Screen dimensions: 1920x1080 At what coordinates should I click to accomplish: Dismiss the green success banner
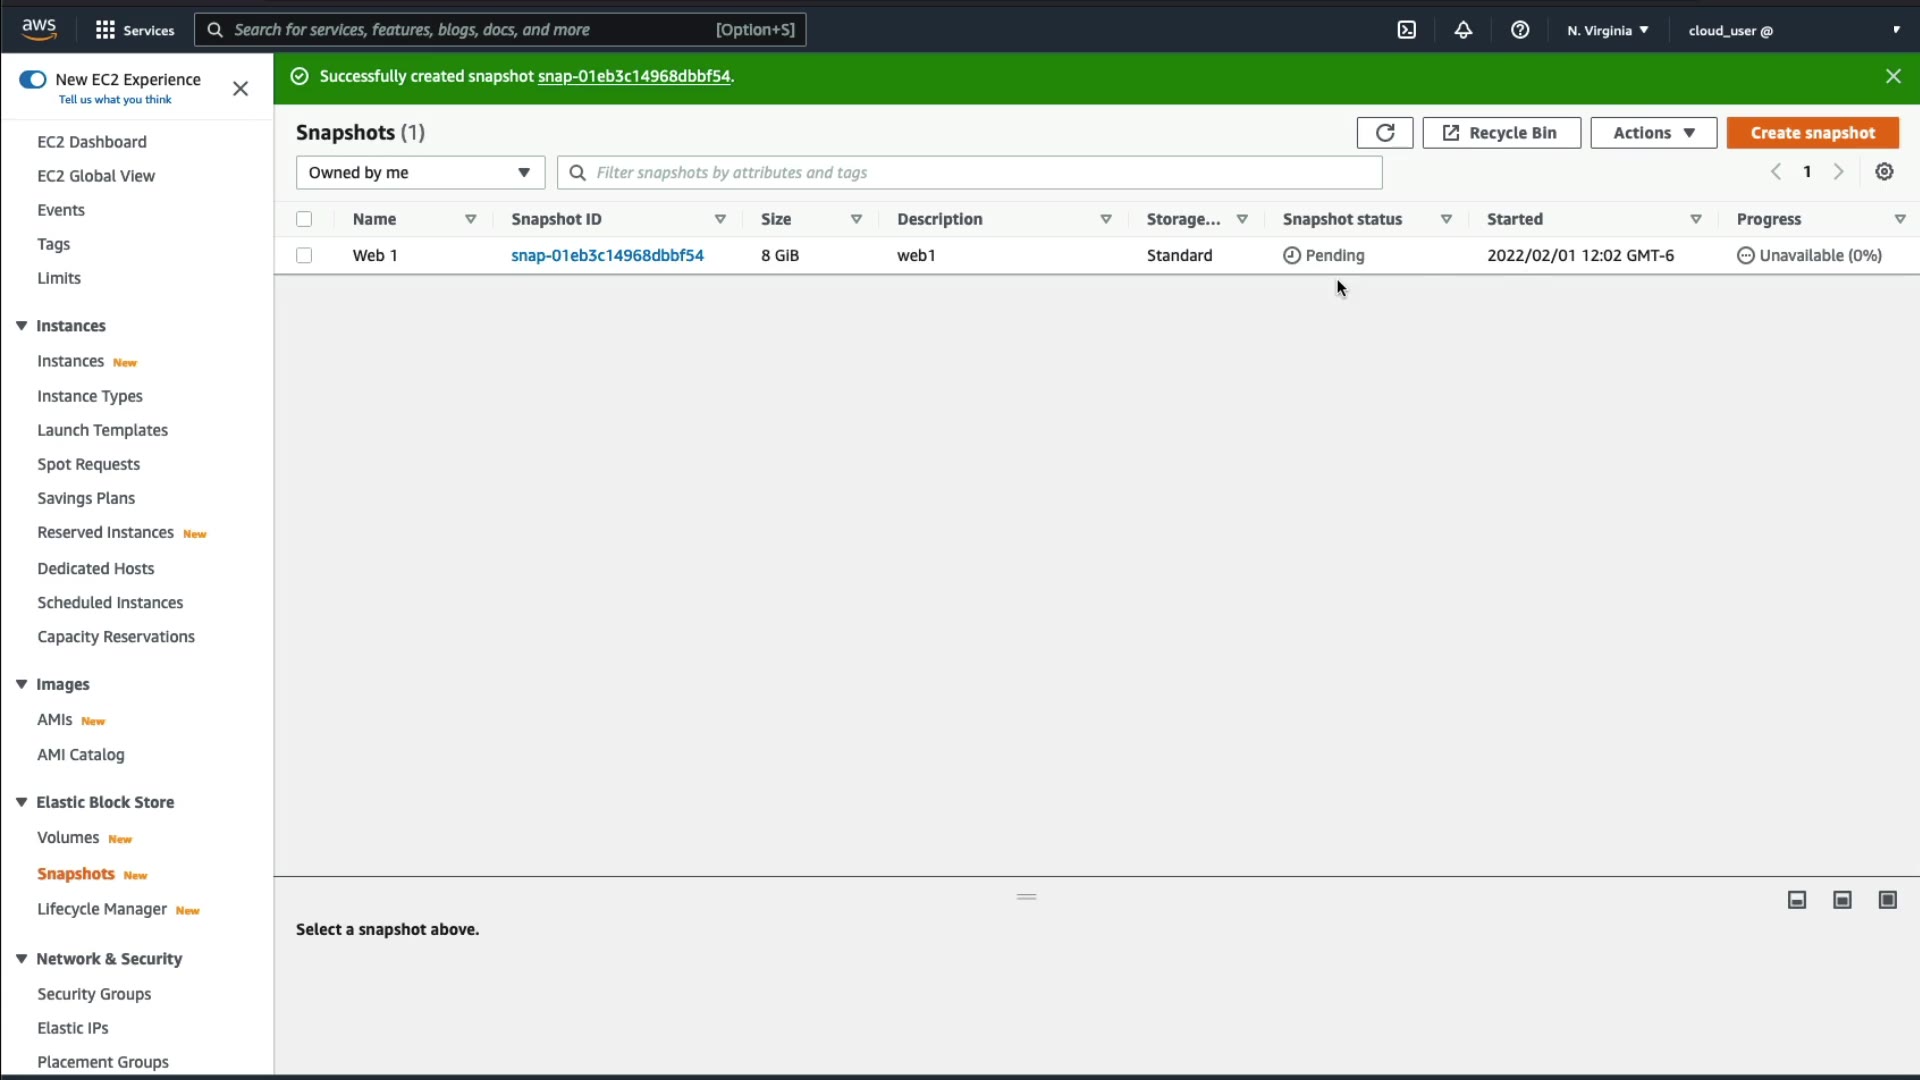click(1892, 76)
